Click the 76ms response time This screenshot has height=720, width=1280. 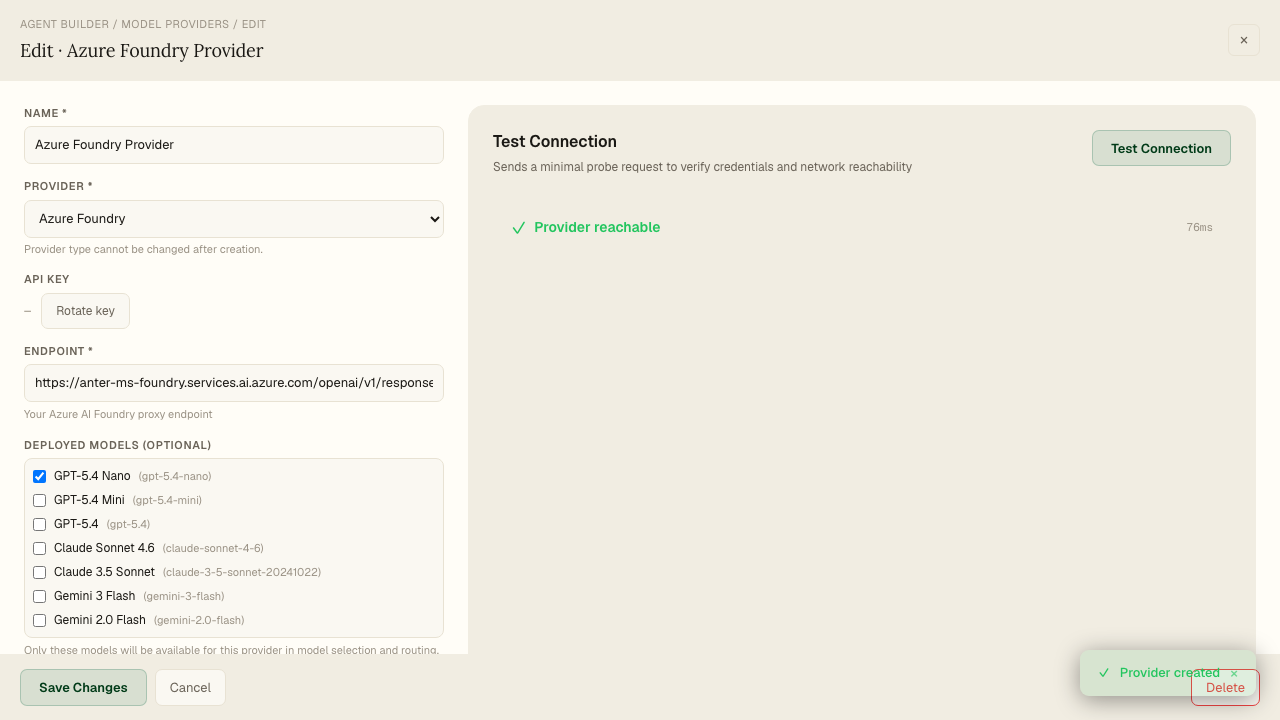[1199, 227]
